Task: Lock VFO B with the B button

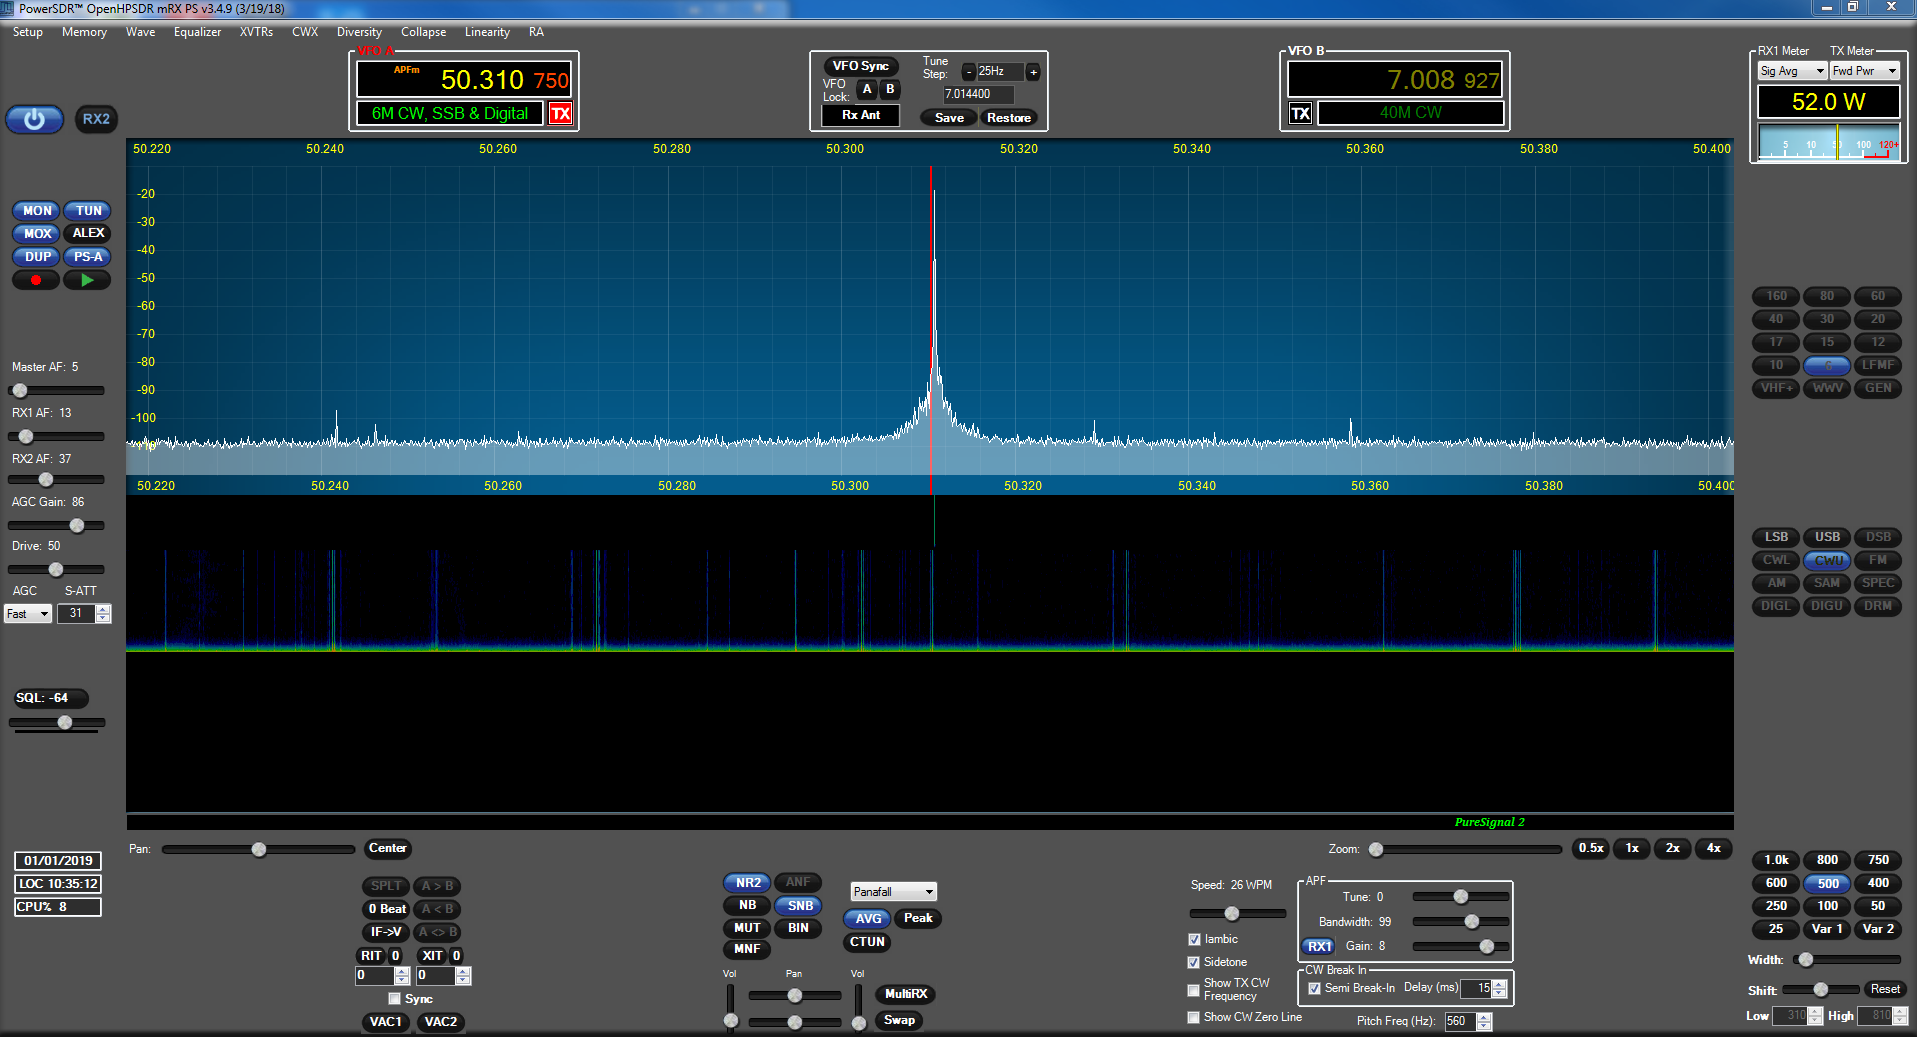Action: tap(890, 89)
